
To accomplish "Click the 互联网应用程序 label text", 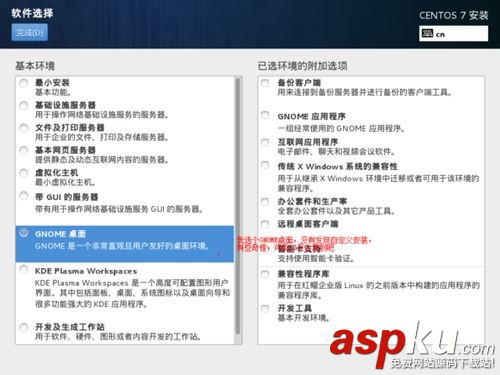I will pyautogui.click(x=308, y=142).
